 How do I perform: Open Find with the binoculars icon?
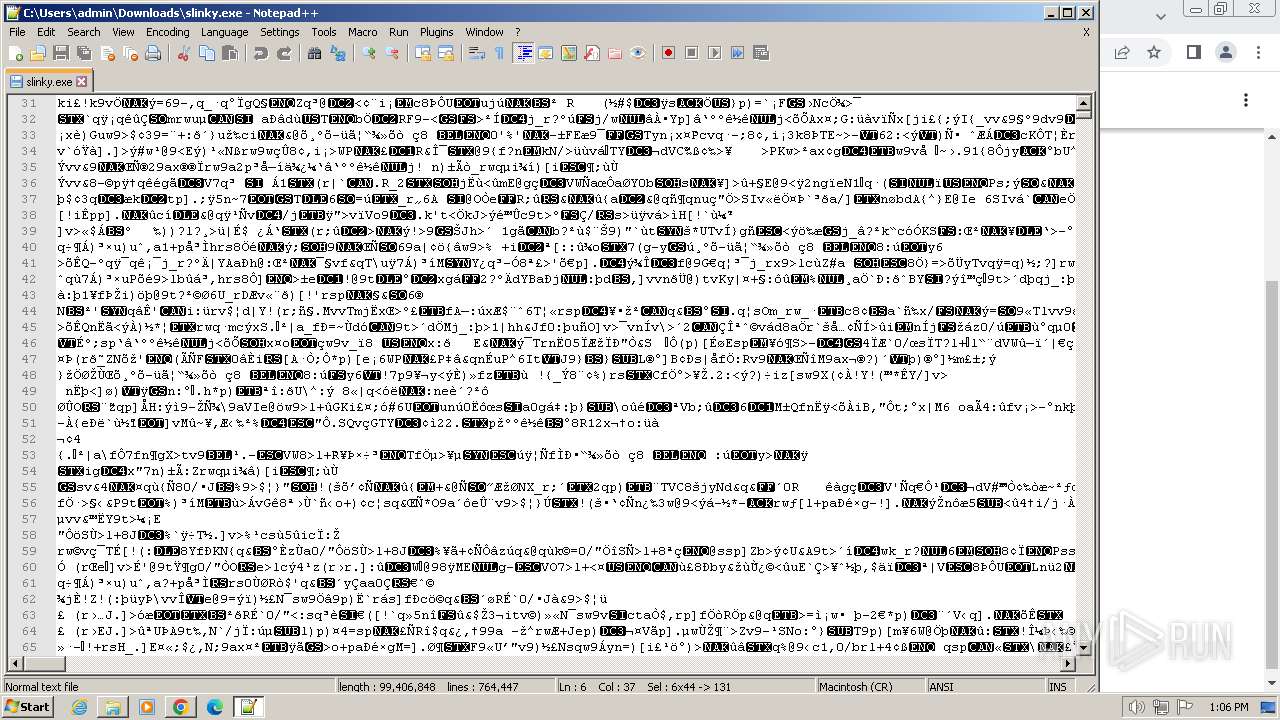coord(316,53)
